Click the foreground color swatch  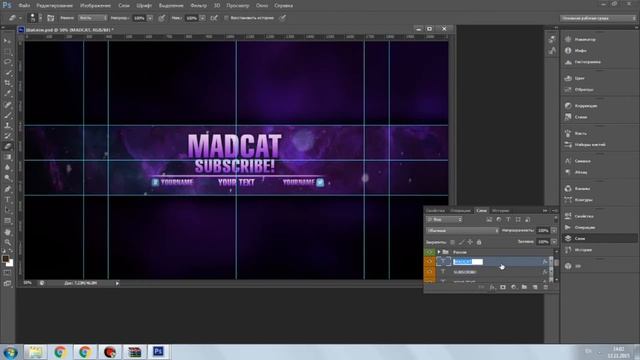(5, 259)
